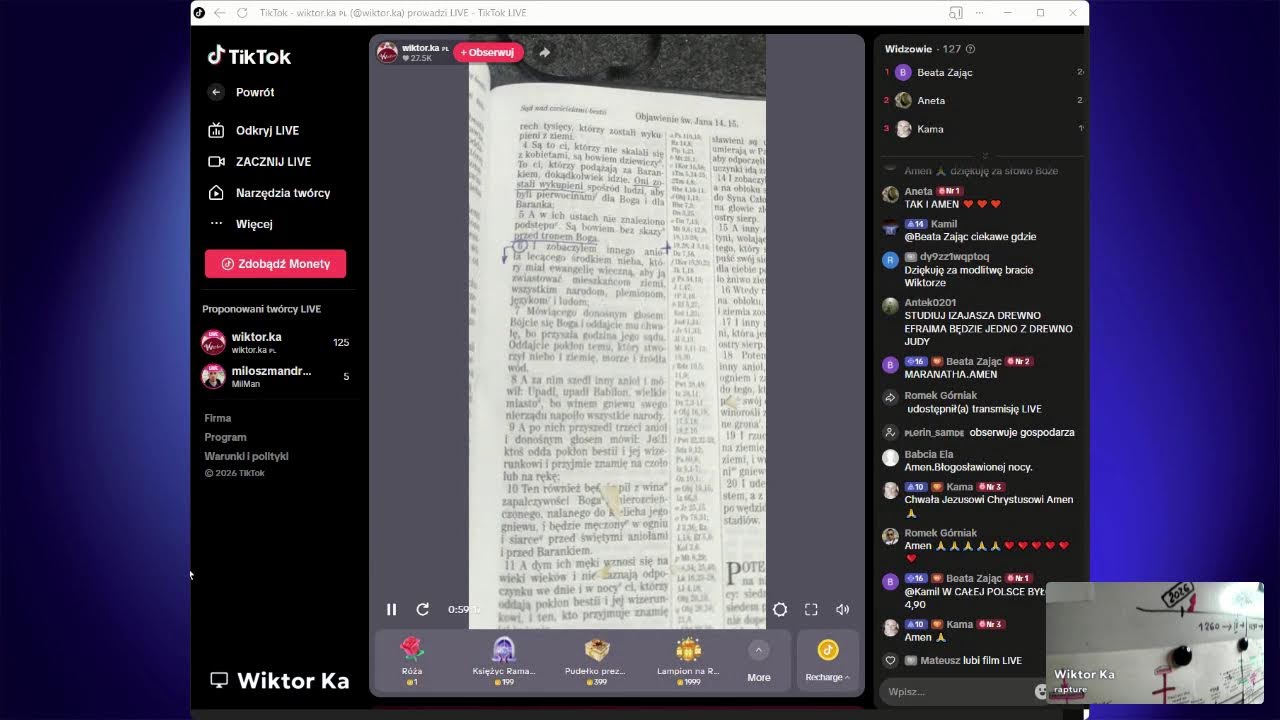The width and height of the screenshot is (1280, 720).
Task: Open the Firma footer link
Action: tap(218, 418)
